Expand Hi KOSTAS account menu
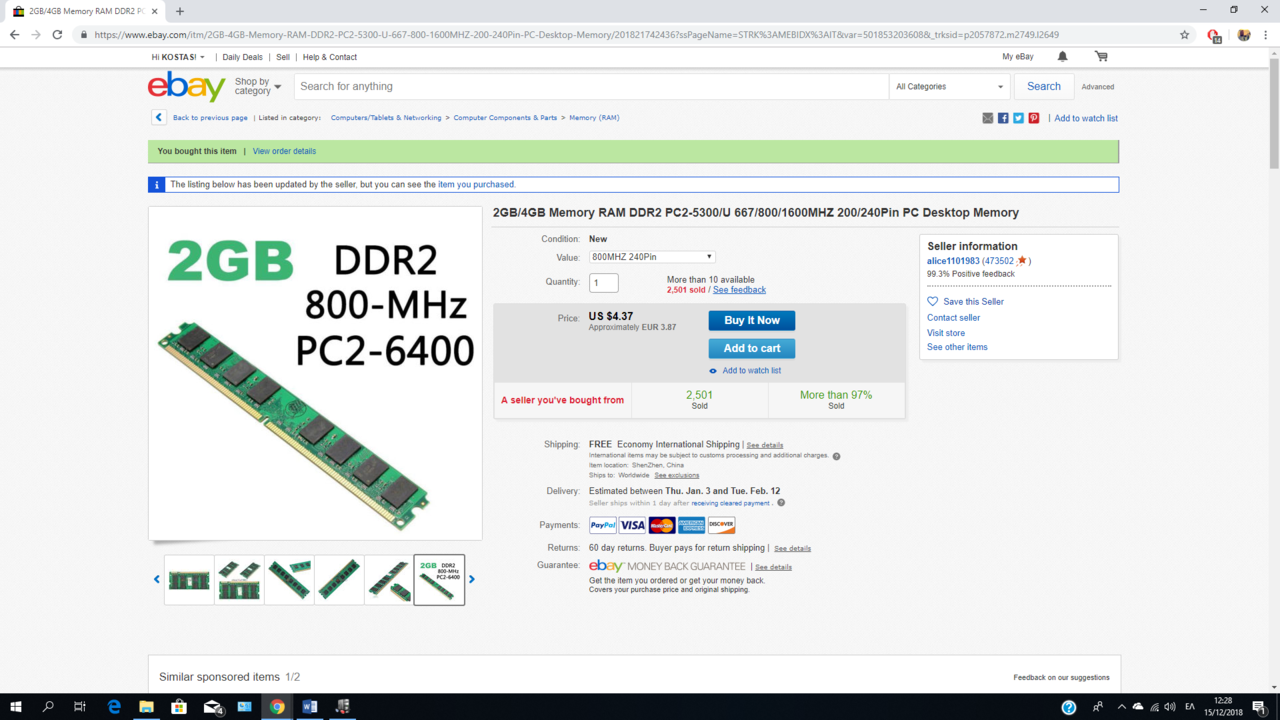 (178, 57)
